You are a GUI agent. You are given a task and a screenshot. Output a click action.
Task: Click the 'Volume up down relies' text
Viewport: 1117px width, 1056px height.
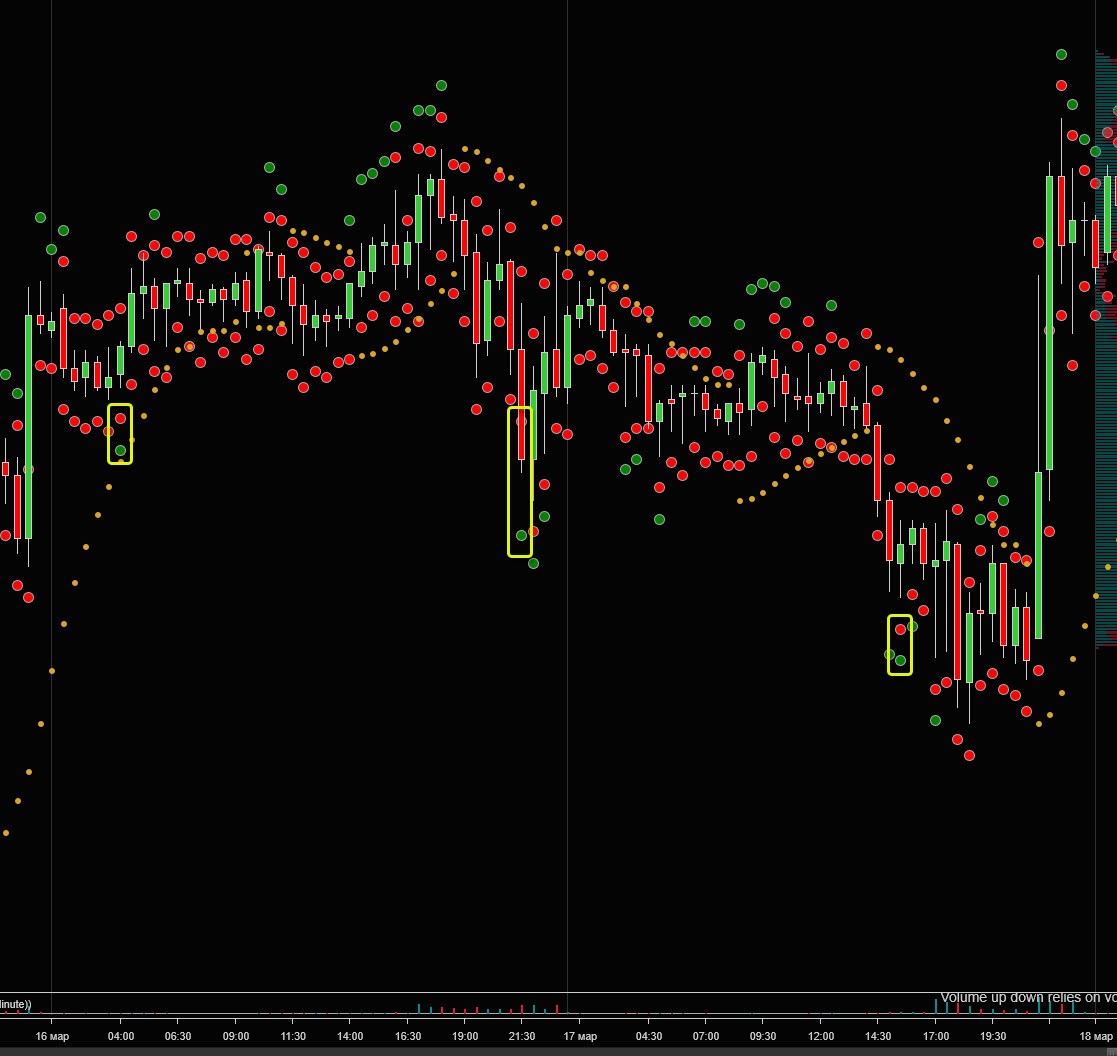click(1010, 998)
